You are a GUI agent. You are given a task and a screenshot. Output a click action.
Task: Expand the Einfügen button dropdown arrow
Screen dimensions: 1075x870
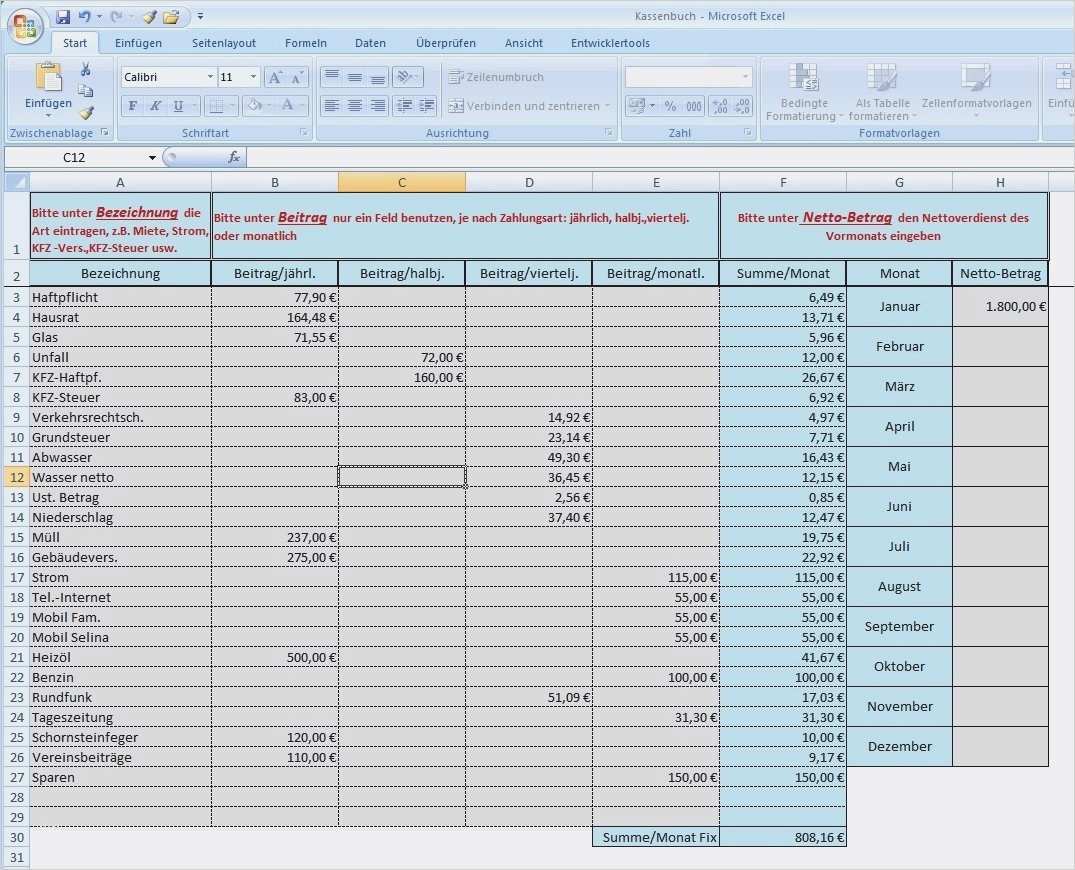[47, 115]
